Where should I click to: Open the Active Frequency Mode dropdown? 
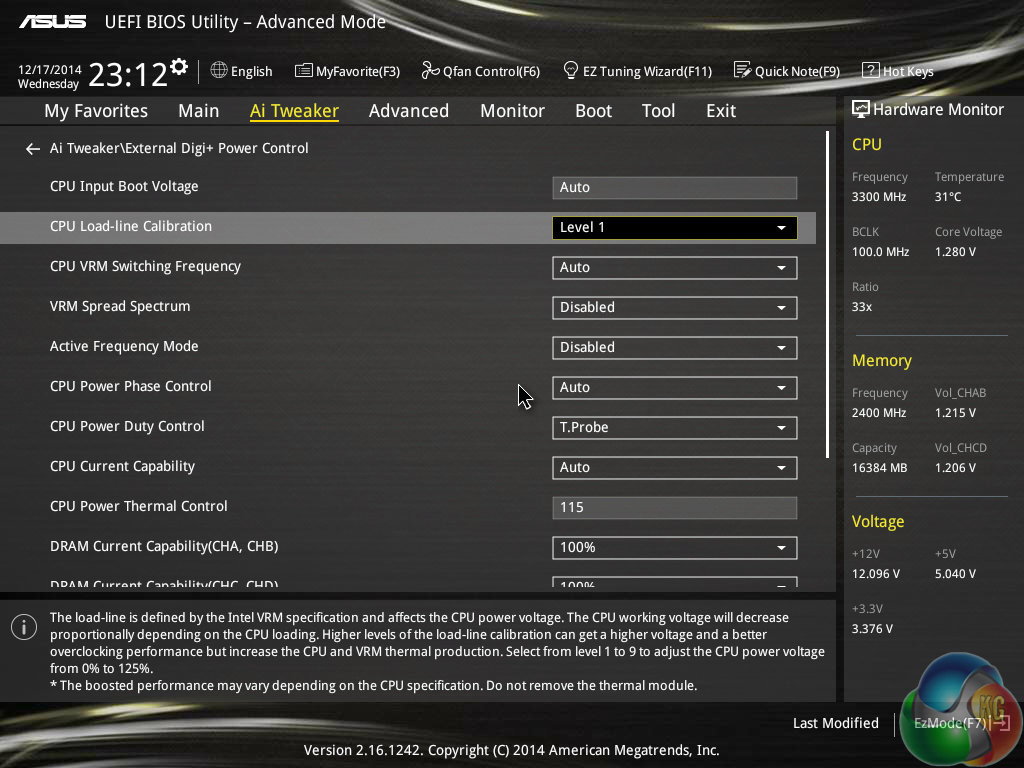click(674, 348)
